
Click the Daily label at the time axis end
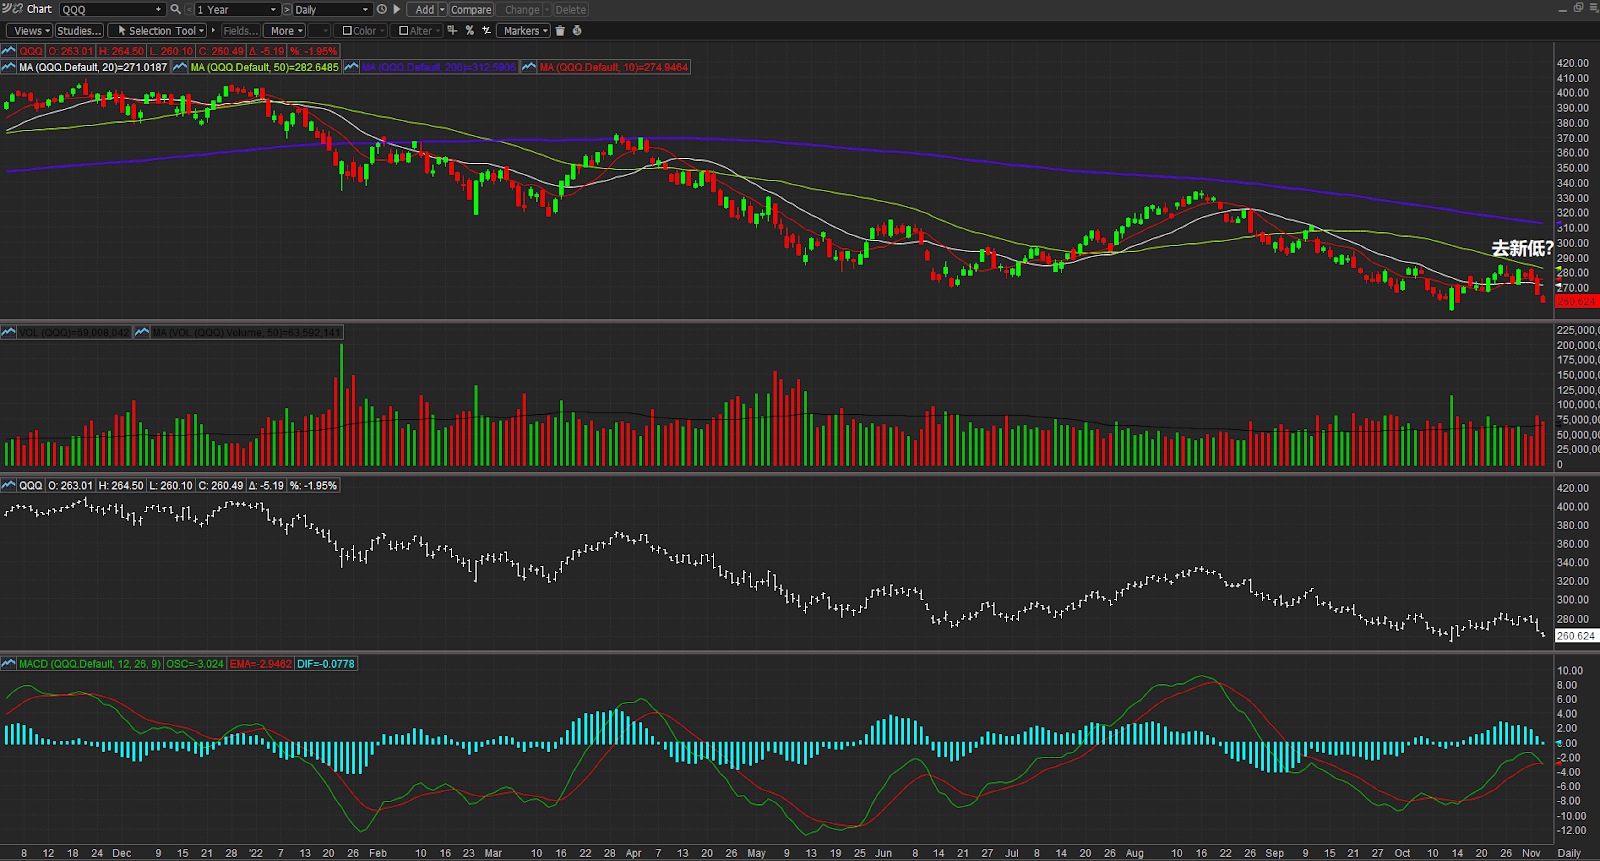click(x=1570, y=853)
